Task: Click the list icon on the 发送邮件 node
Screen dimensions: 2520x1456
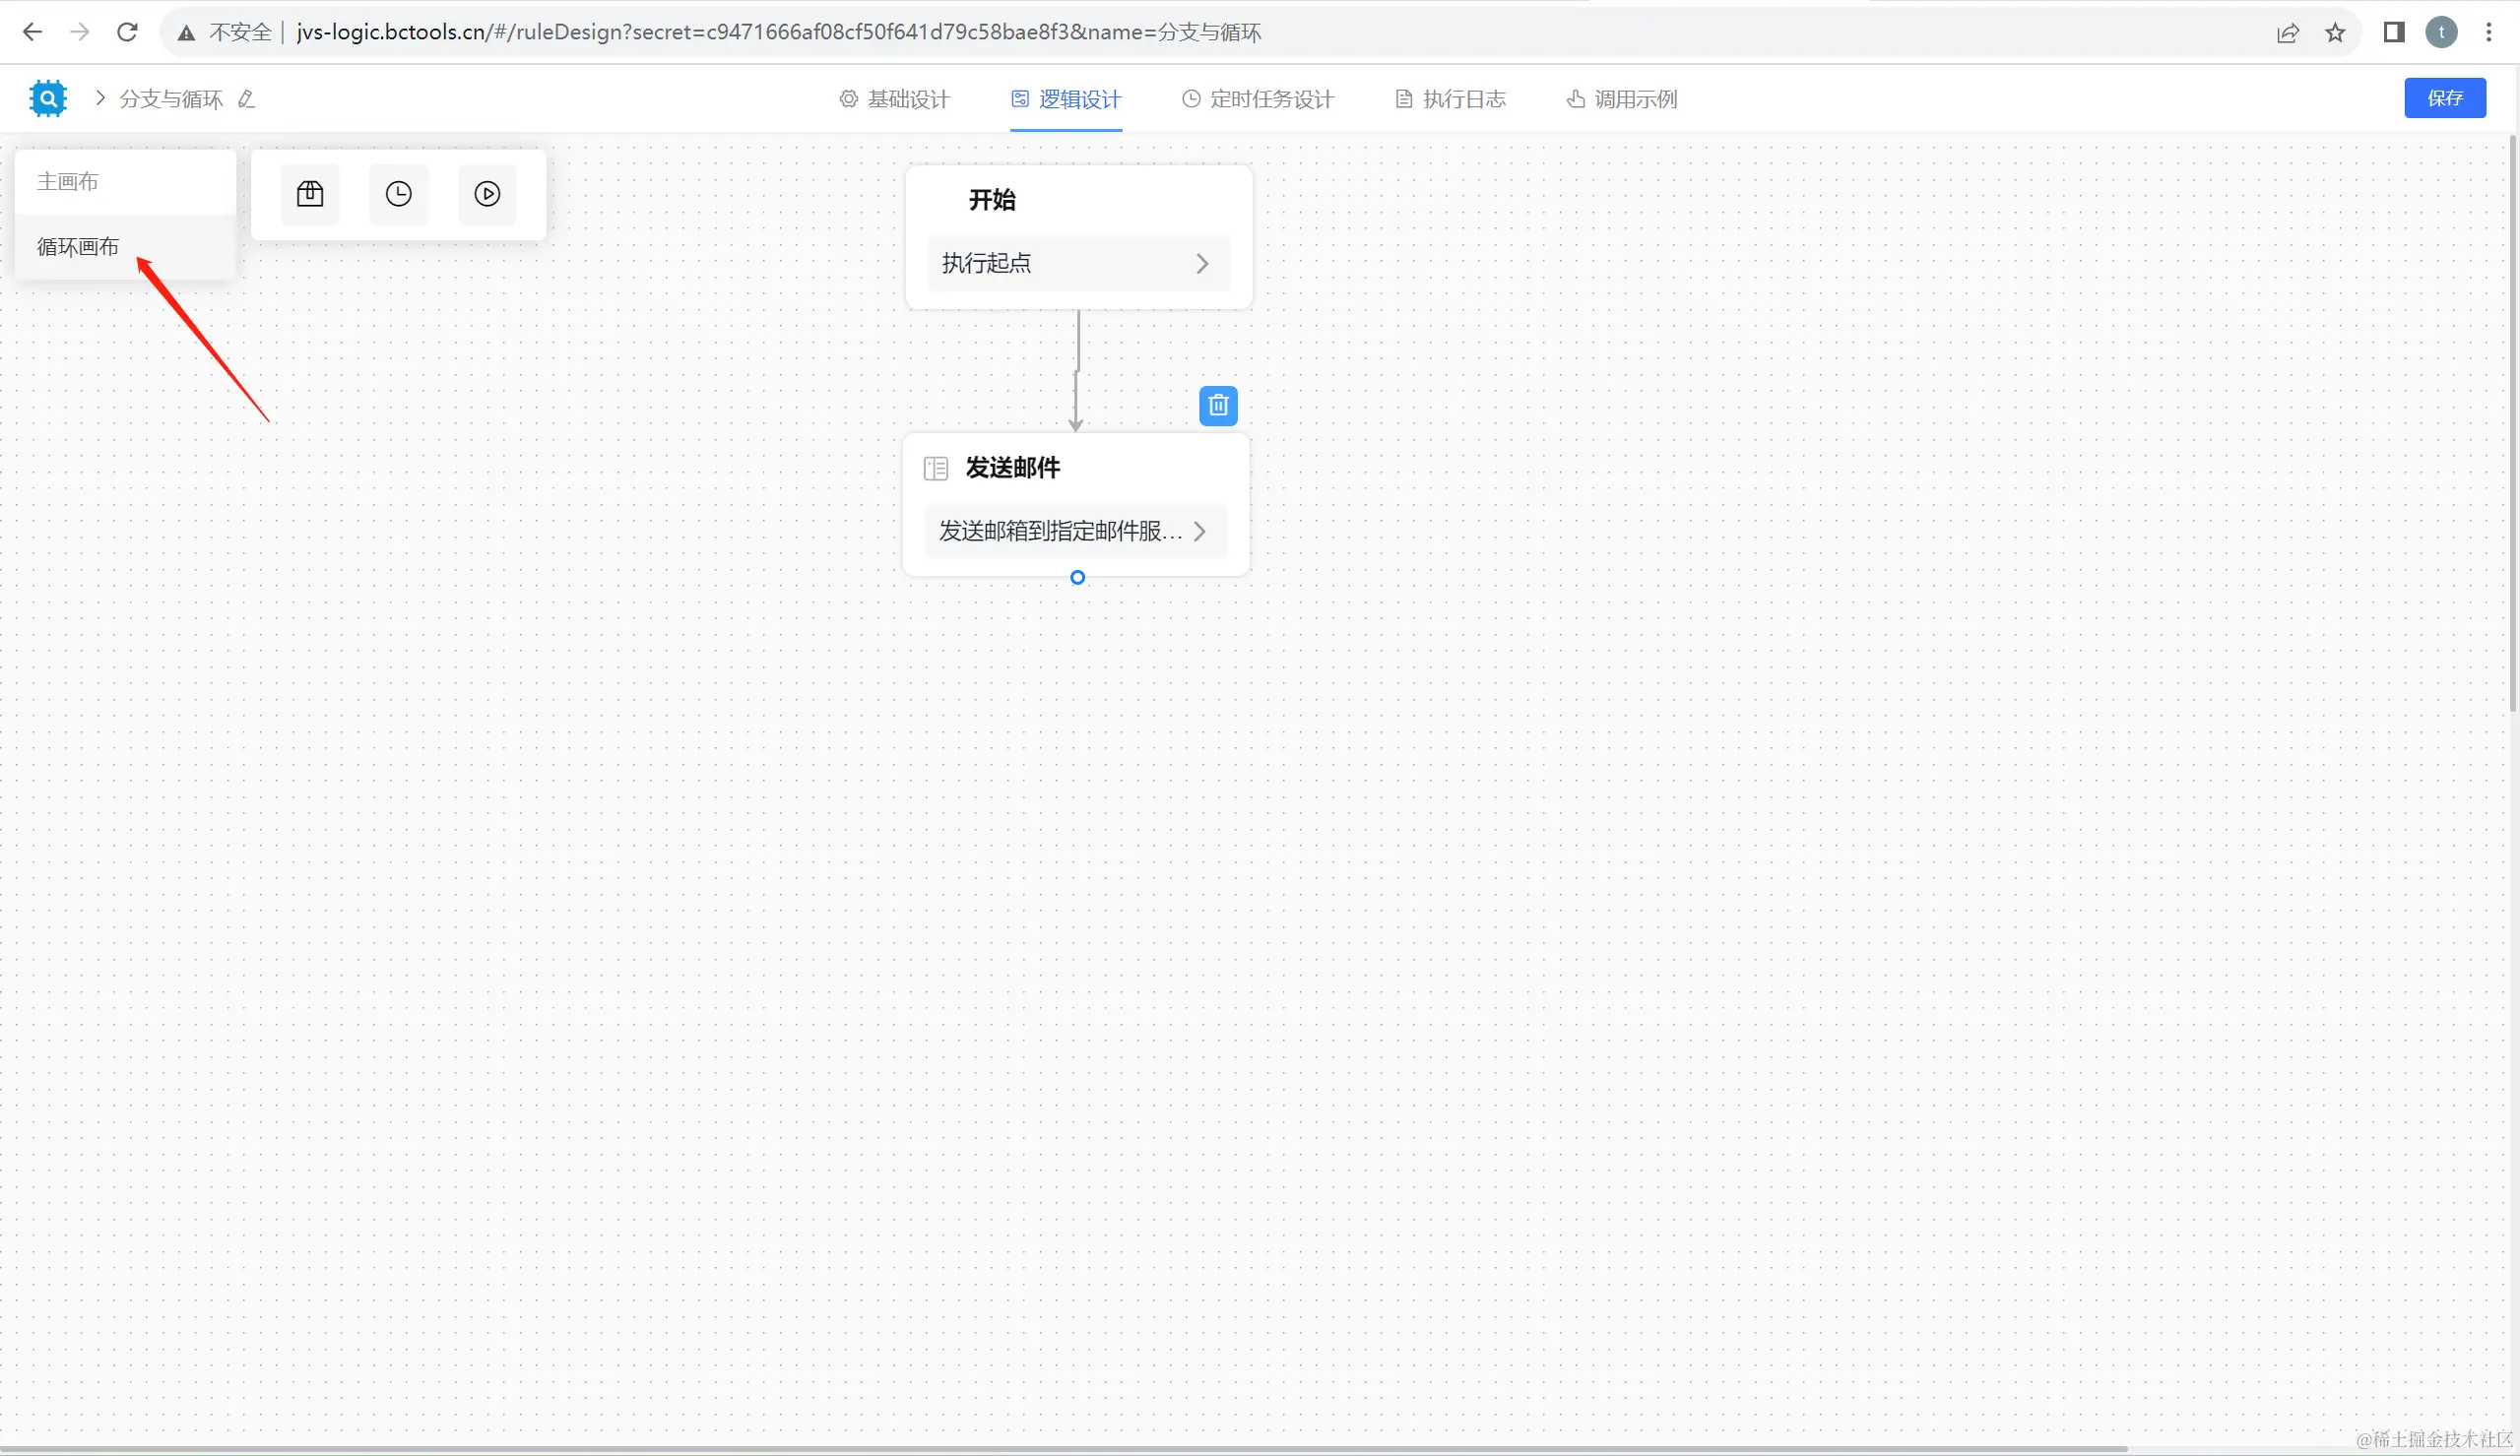Action: click(x=935, y=468)
